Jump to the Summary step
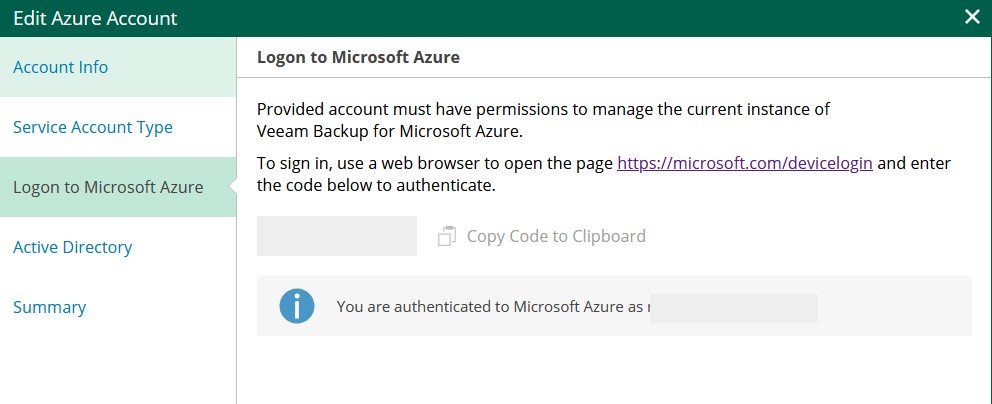This screenshot has height=404, width=992. [x=118, y=307]
